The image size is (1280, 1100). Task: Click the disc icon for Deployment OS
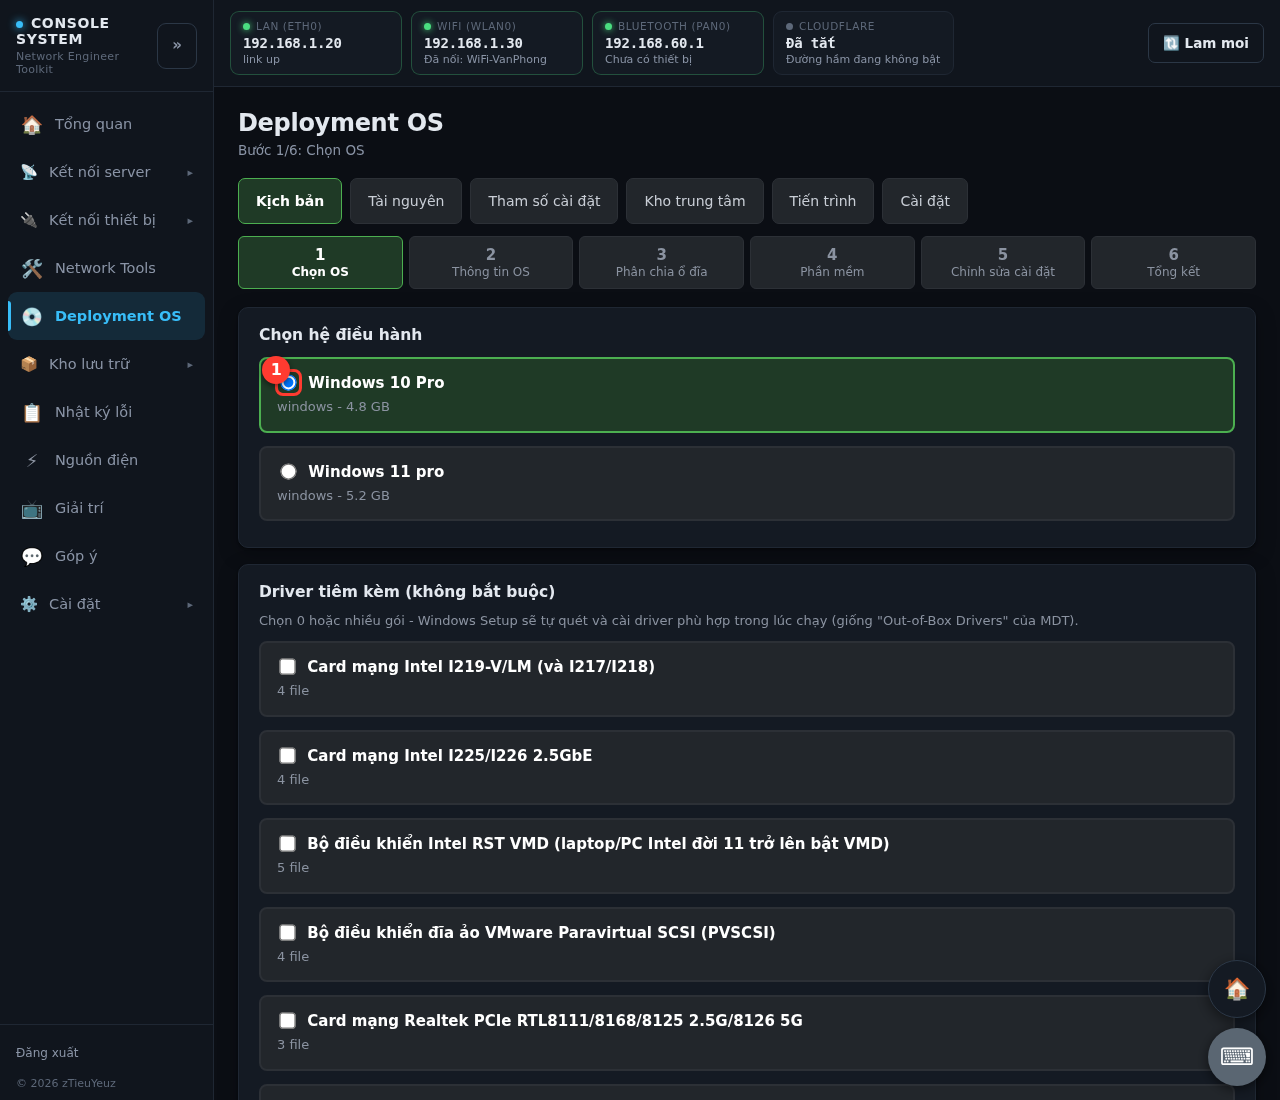32,316
